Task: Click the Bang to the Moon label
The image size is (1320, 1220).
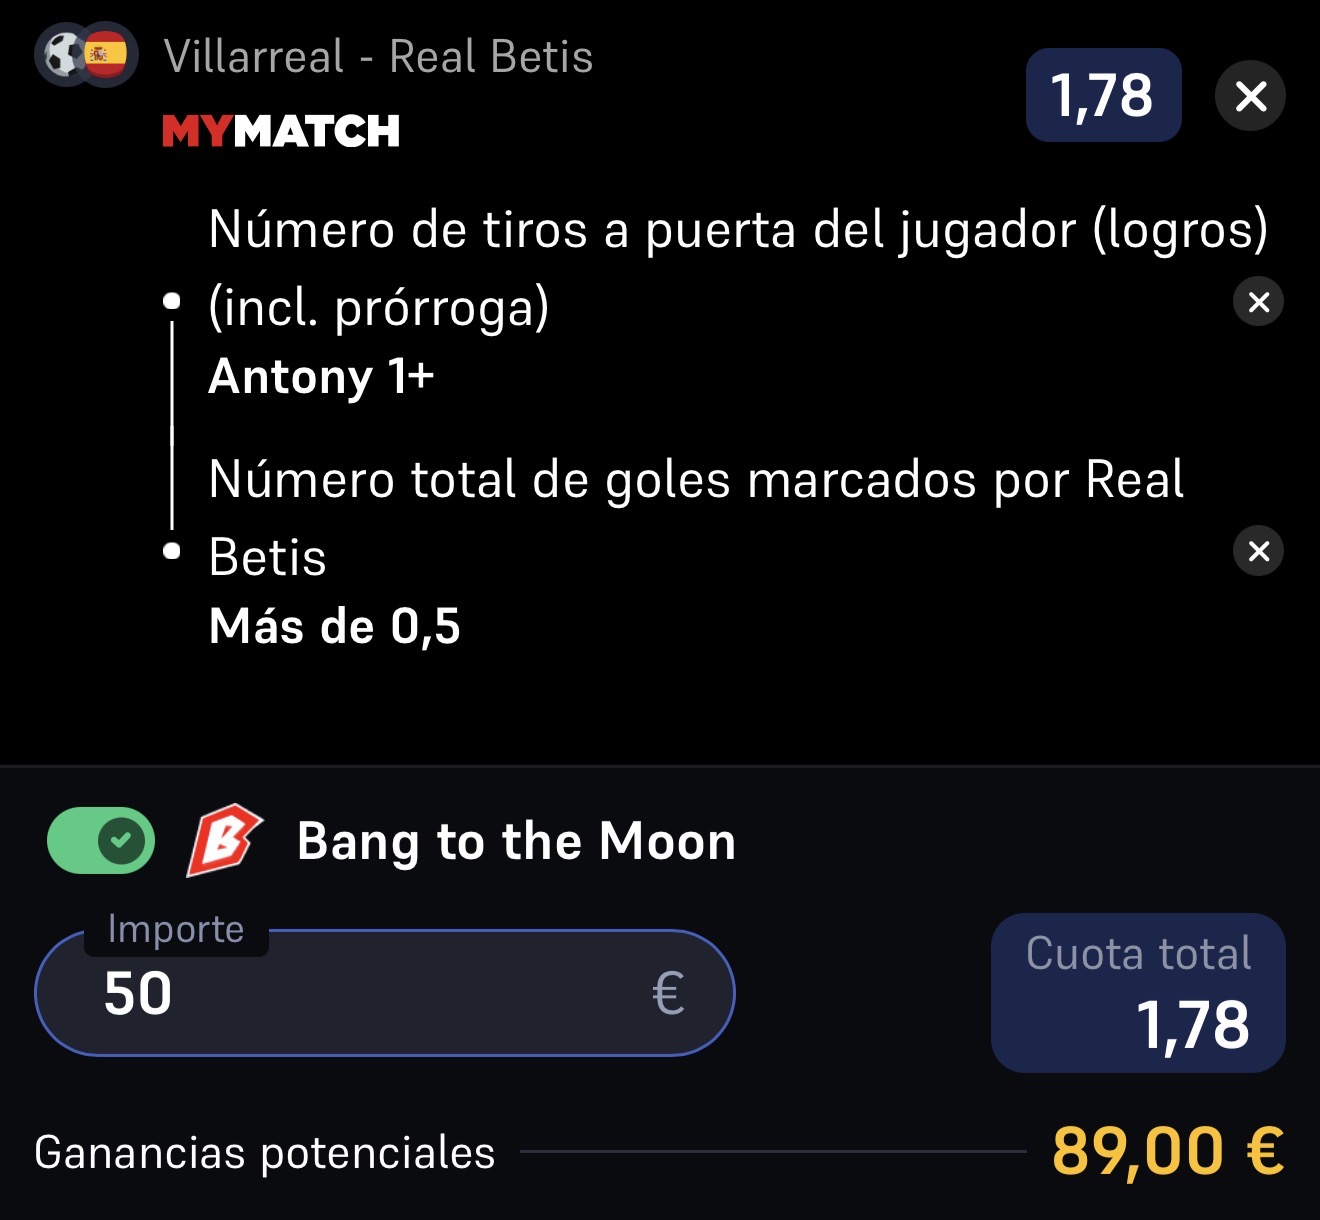Action: tap(516, 841)
